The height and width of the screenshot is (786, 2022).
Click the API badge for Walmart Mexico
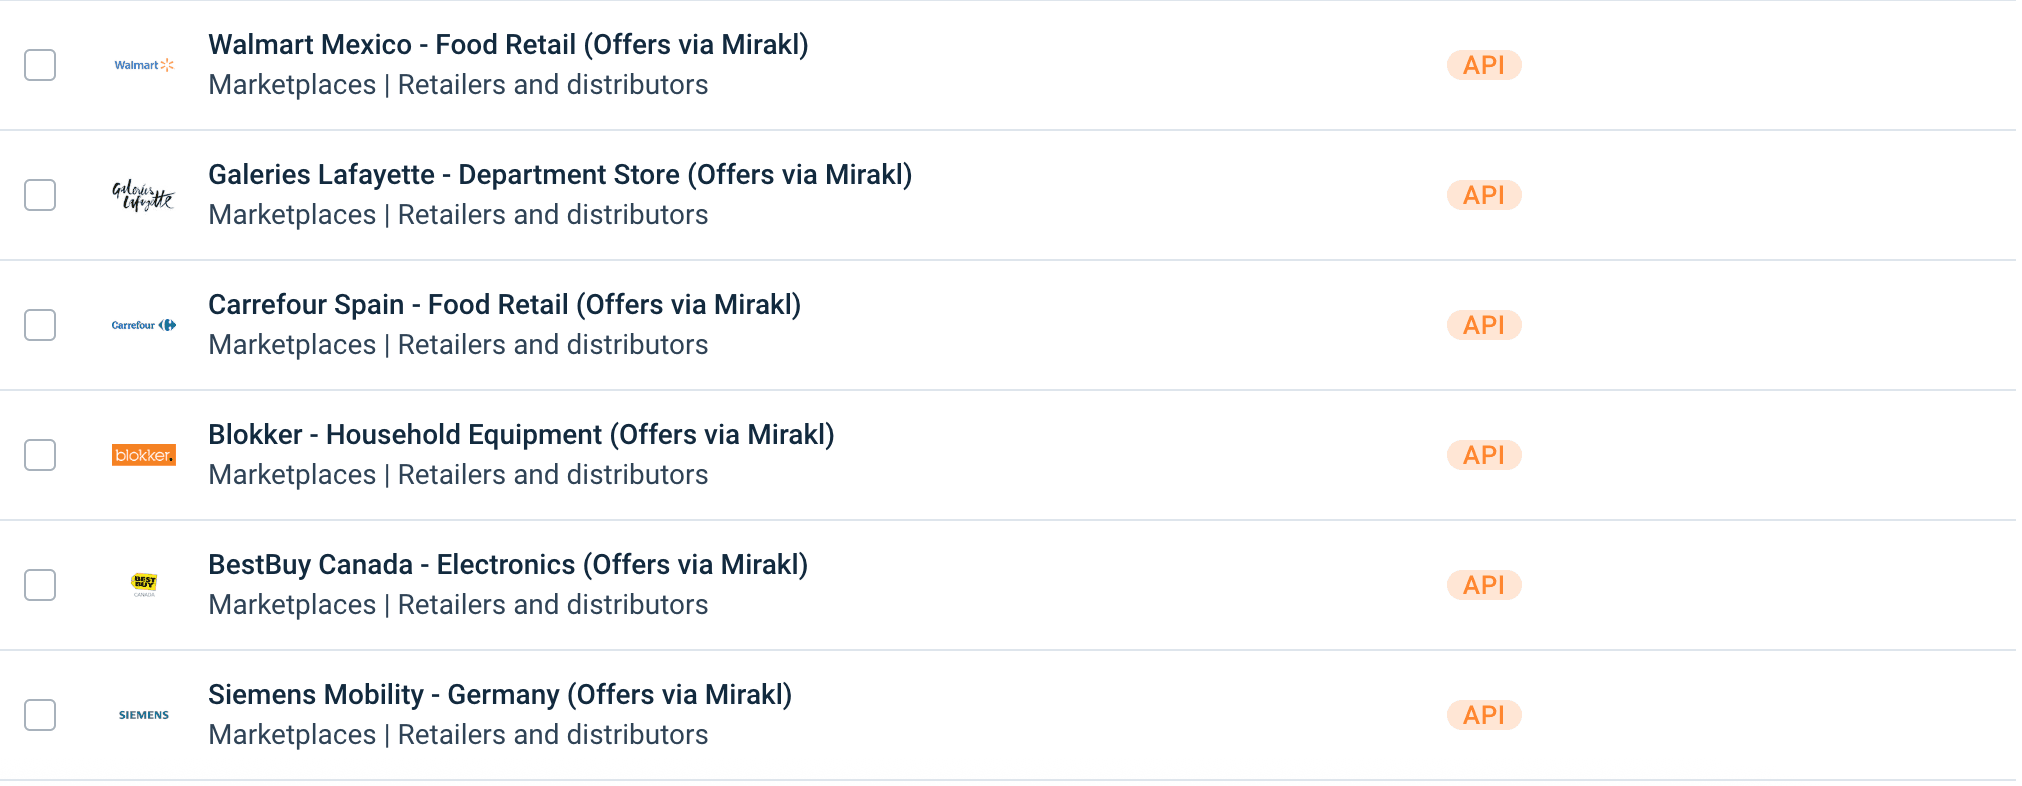coord(1484,65)
